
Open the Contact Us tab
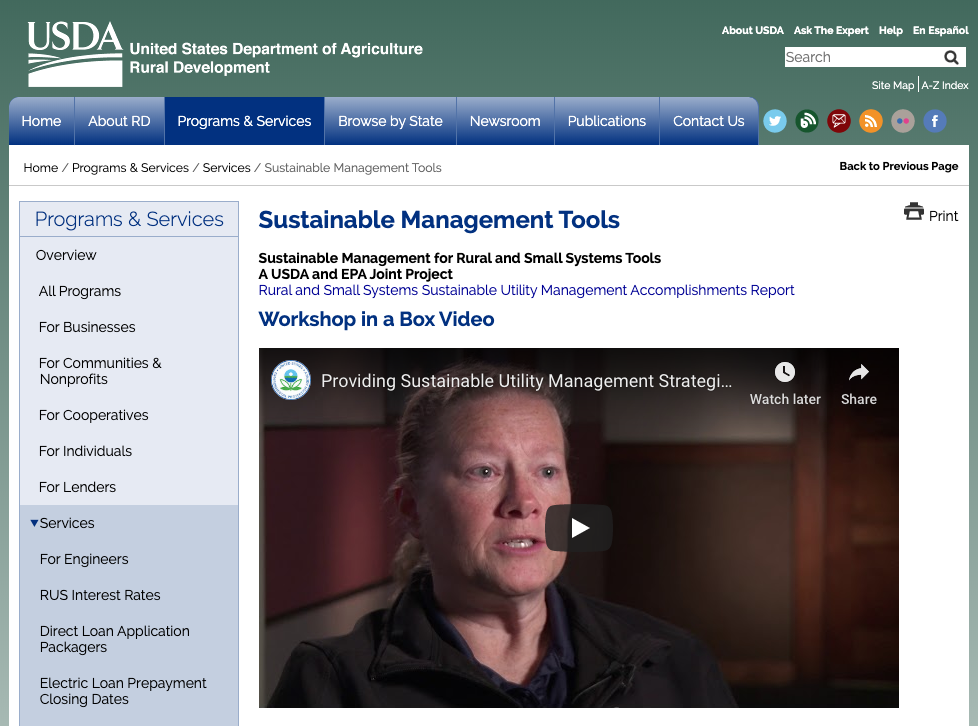click(709, 121)
